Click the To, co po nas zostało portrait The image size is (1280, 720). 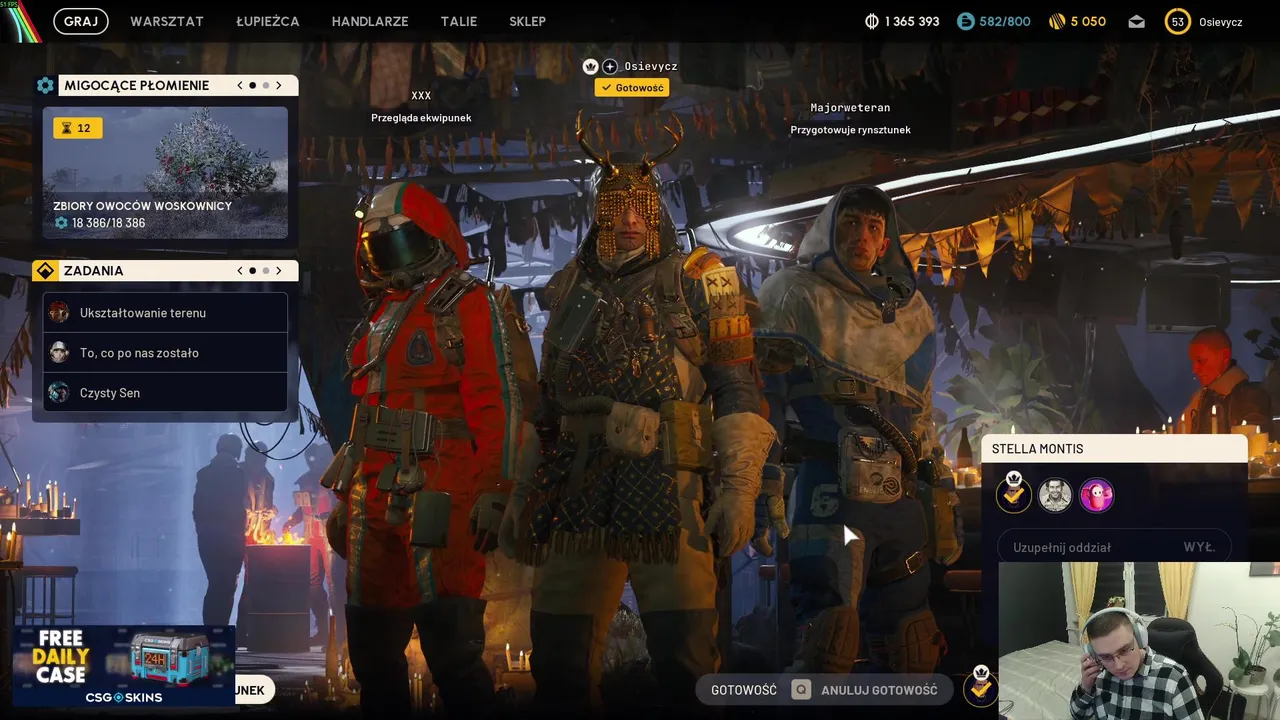[59, 353]
